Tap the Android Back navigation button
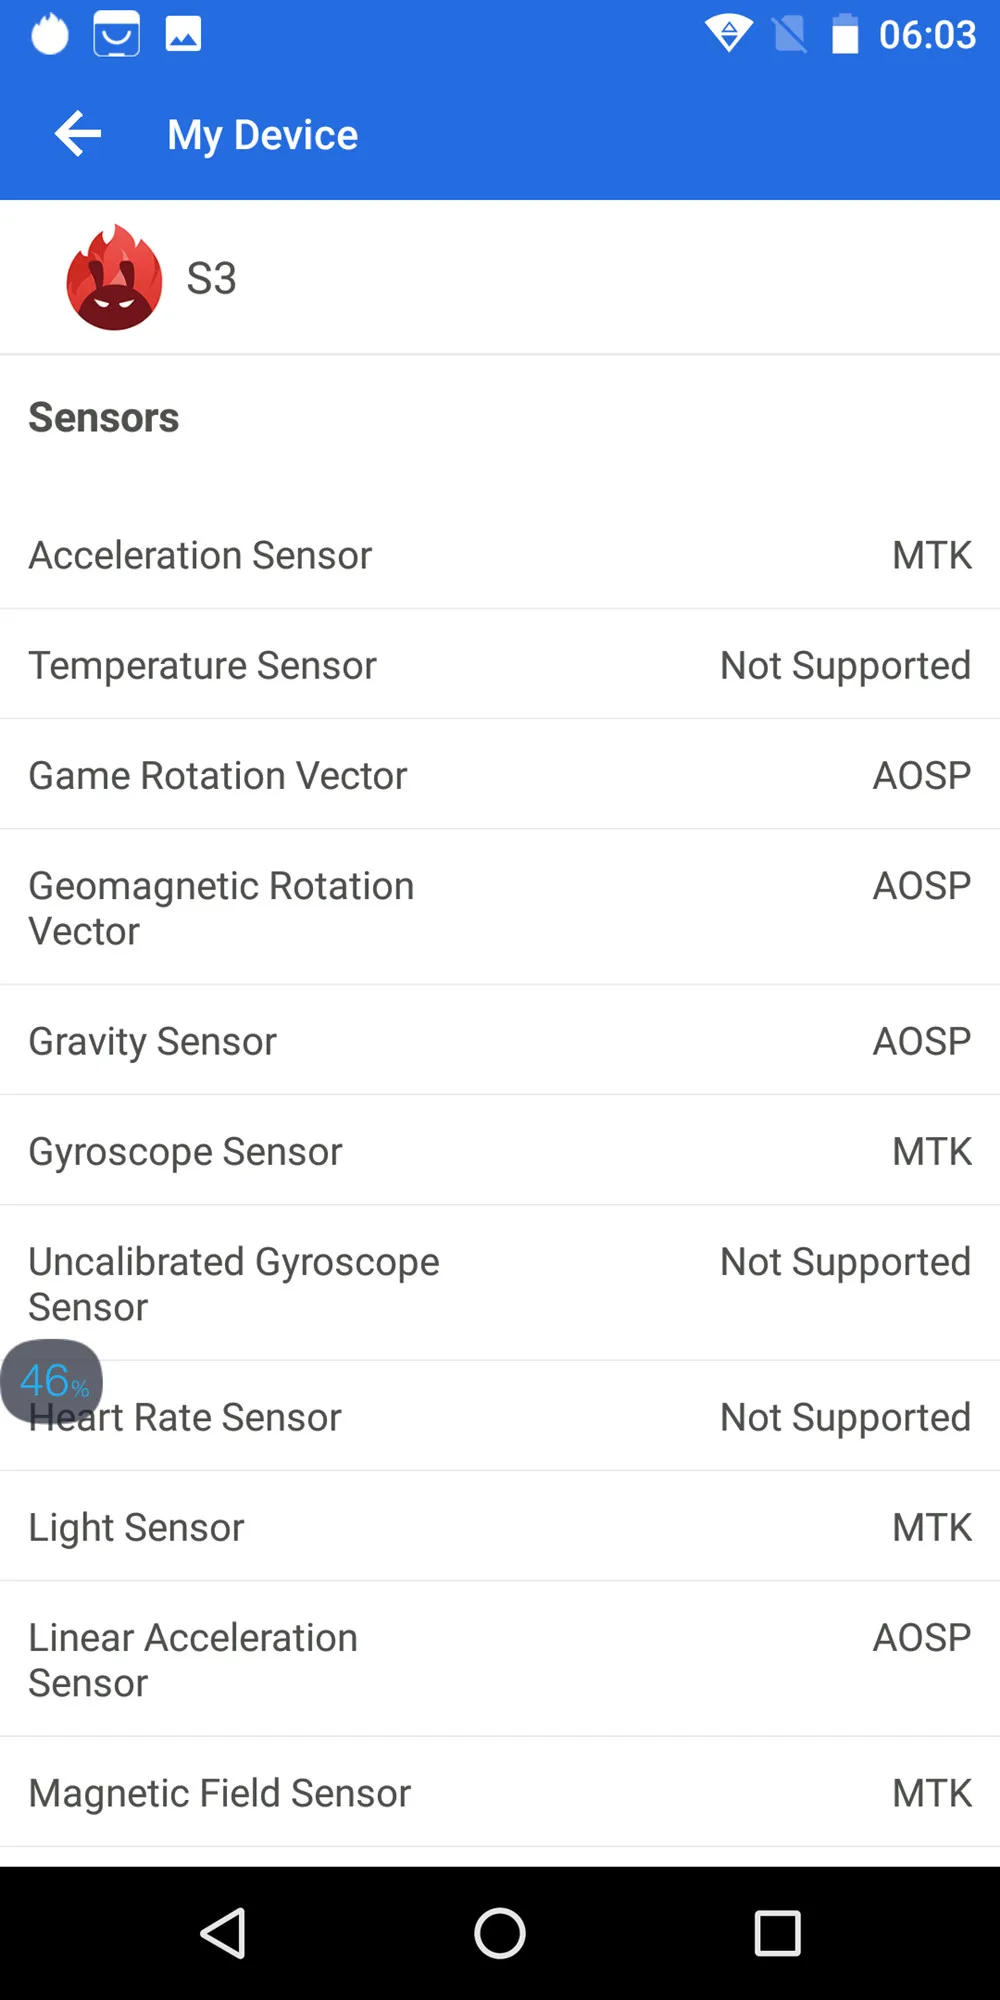 click(x=223, y=1933)
